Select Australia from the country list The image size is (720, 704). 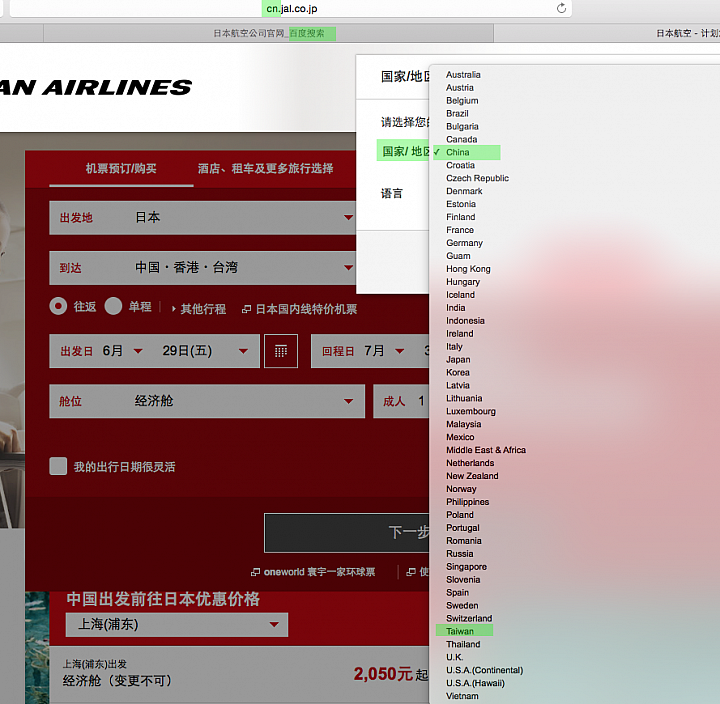[463, 74]
